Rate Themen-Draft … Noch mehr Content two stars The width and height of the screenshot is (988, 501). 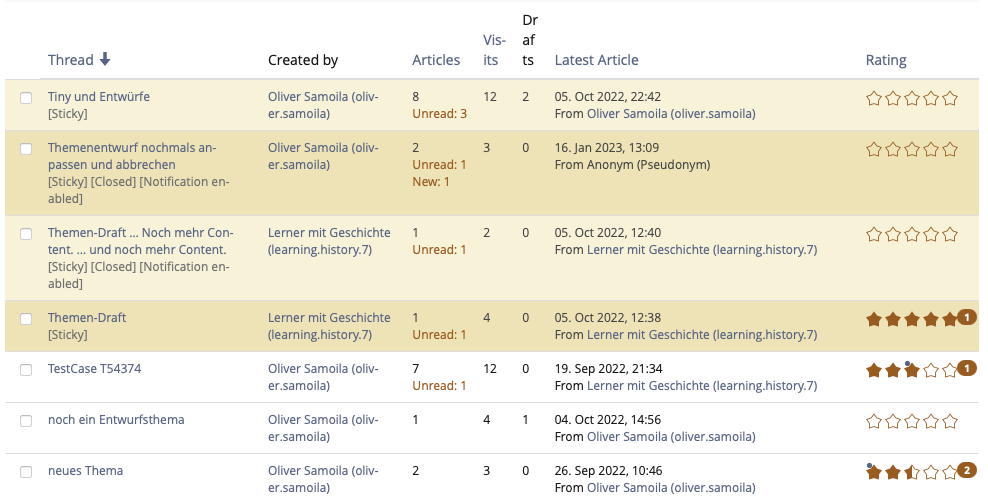tap(893, 234)
